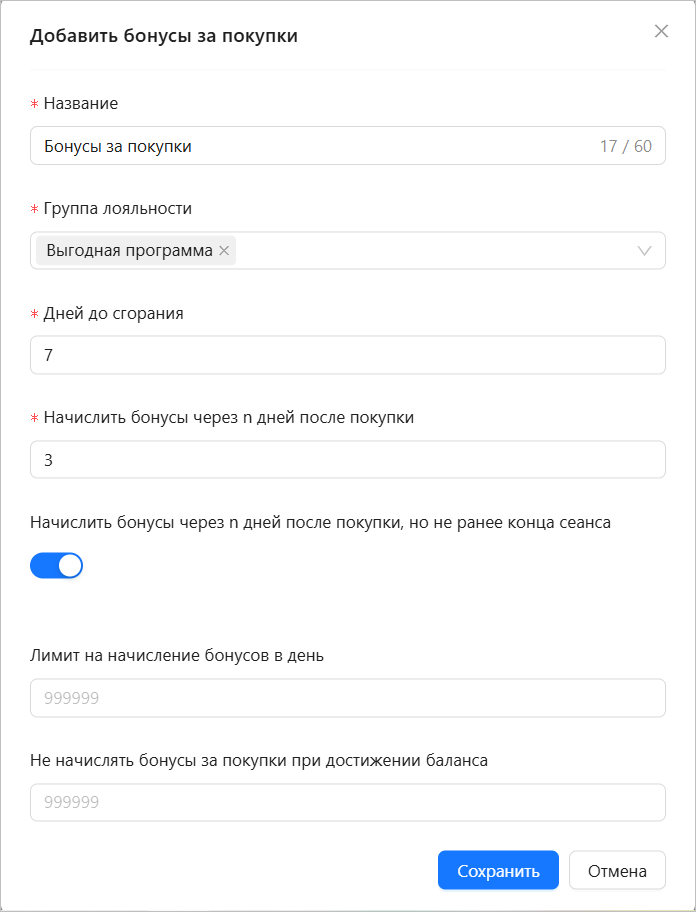
Task: Click into the Дней до сгорания field
Action: pyautogui.click(x=348, y=355)
